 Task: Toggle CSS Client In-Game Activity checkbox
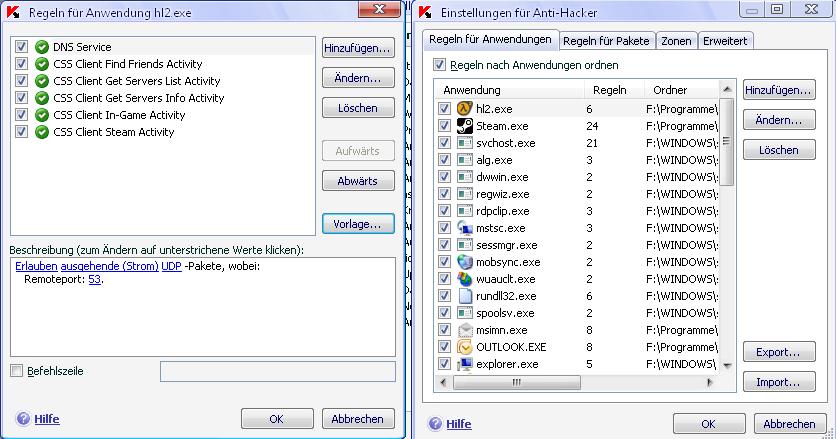tap(21, 114)
